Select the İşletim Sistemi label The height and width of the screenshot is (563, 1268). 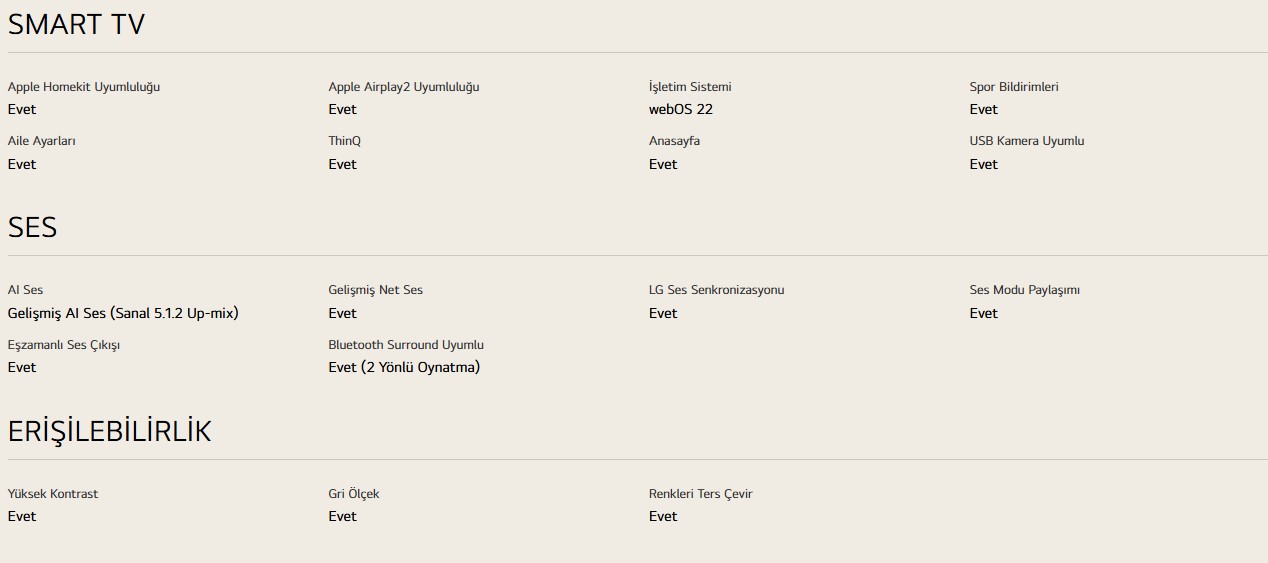pos(690,87)
